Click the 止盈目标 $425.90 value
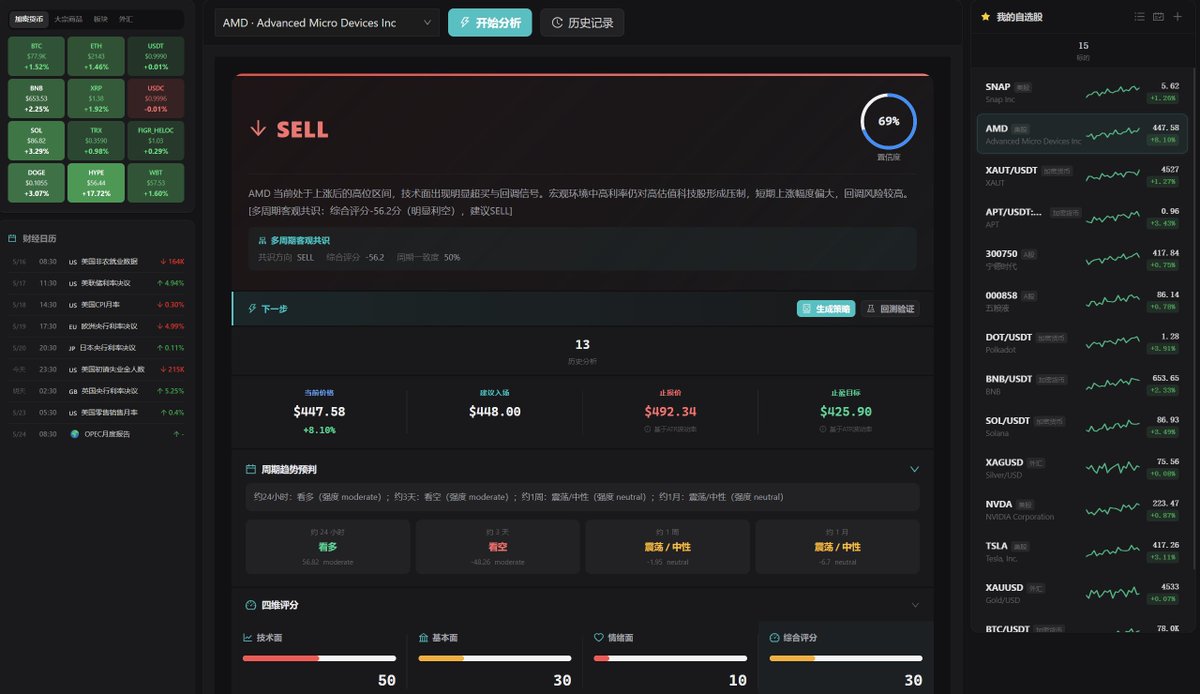 pyautogui.click(x=846, y=411)
